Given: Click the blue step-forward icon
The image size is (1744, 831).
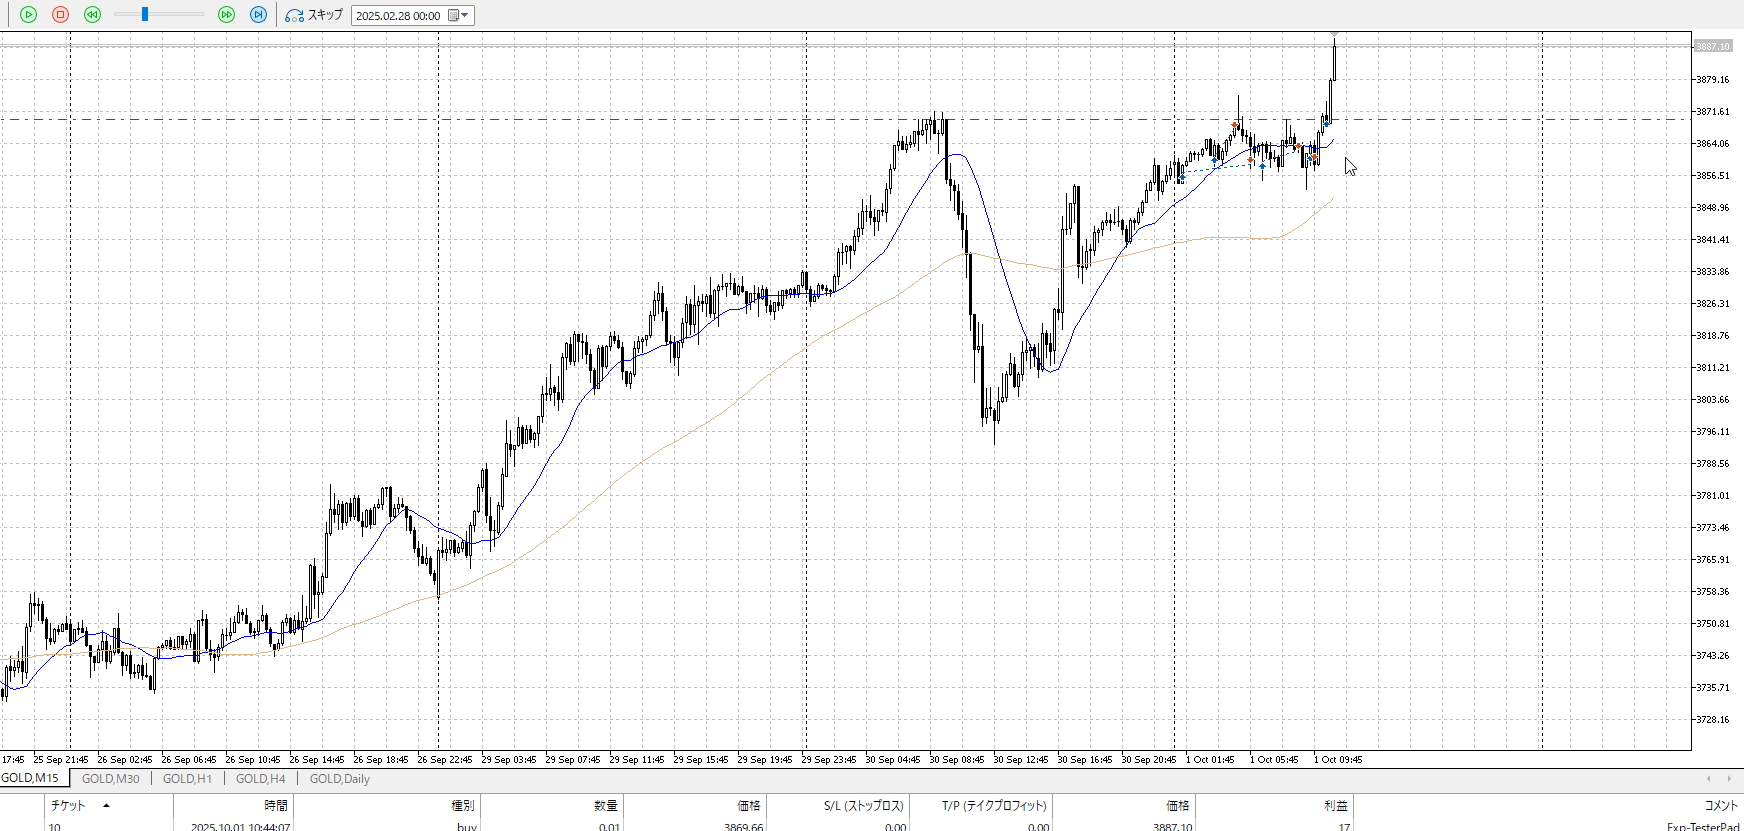Looking at the screenshot, I should coord(258,15).
